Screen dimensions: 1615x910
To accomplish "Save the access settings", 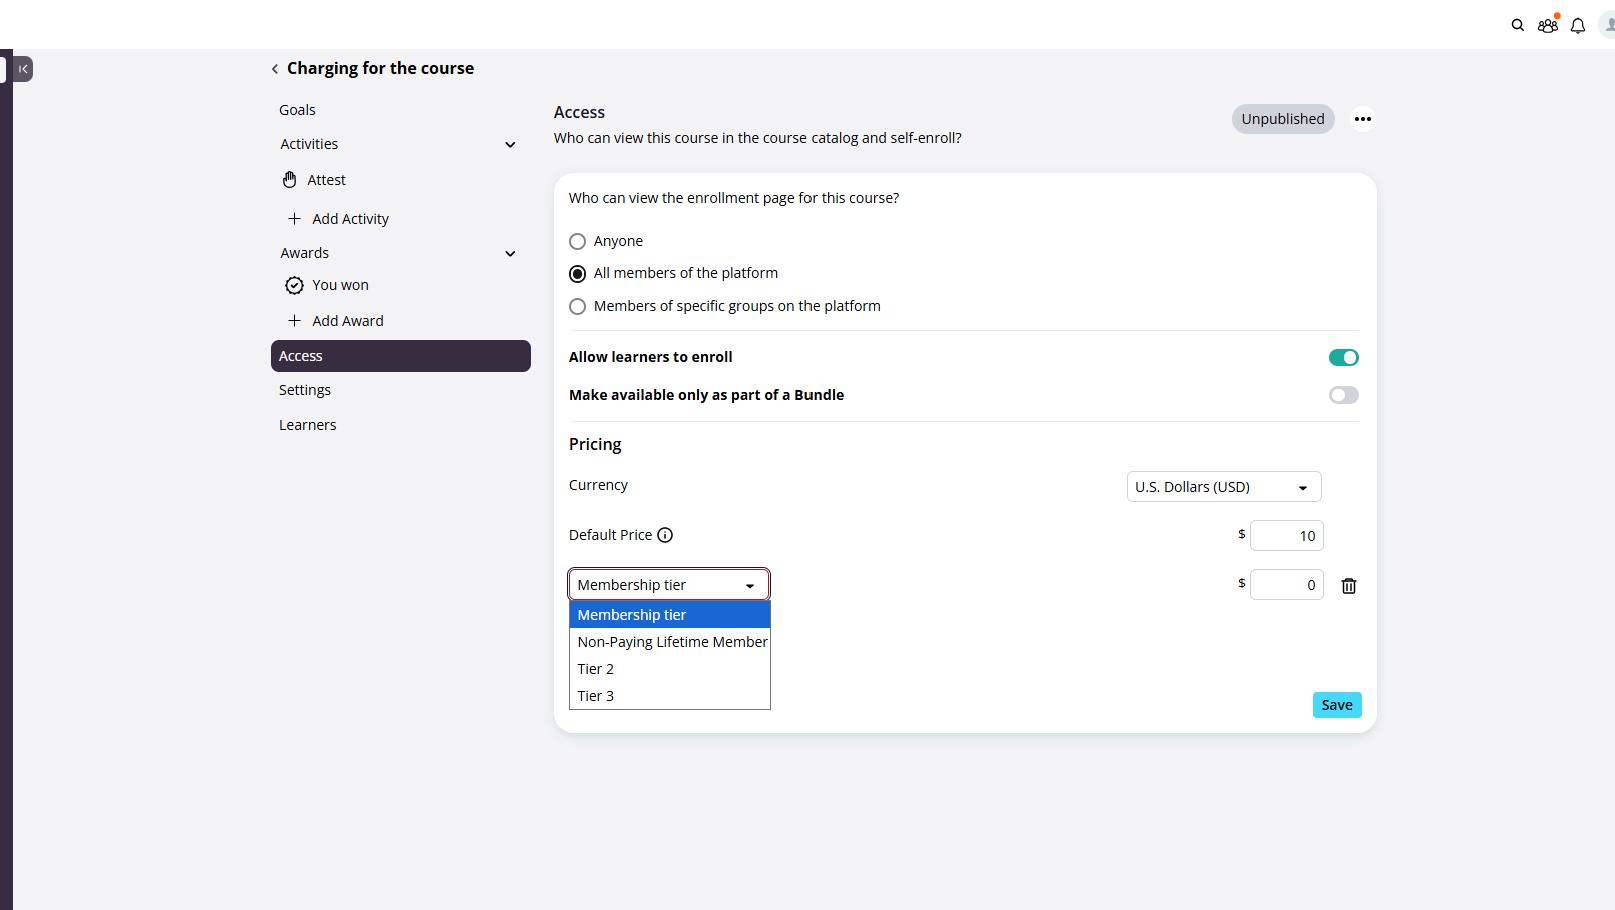I will 1337,705.
